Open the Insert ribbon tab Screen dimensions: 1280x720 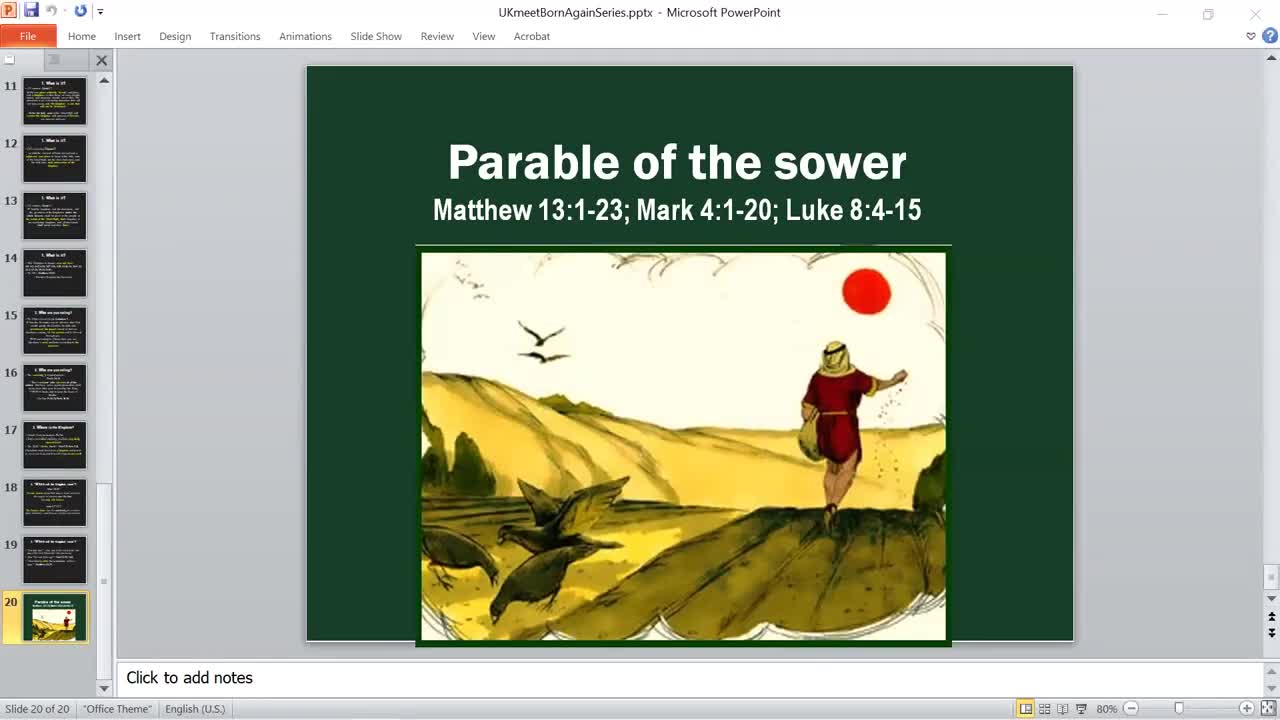point(127,36)
